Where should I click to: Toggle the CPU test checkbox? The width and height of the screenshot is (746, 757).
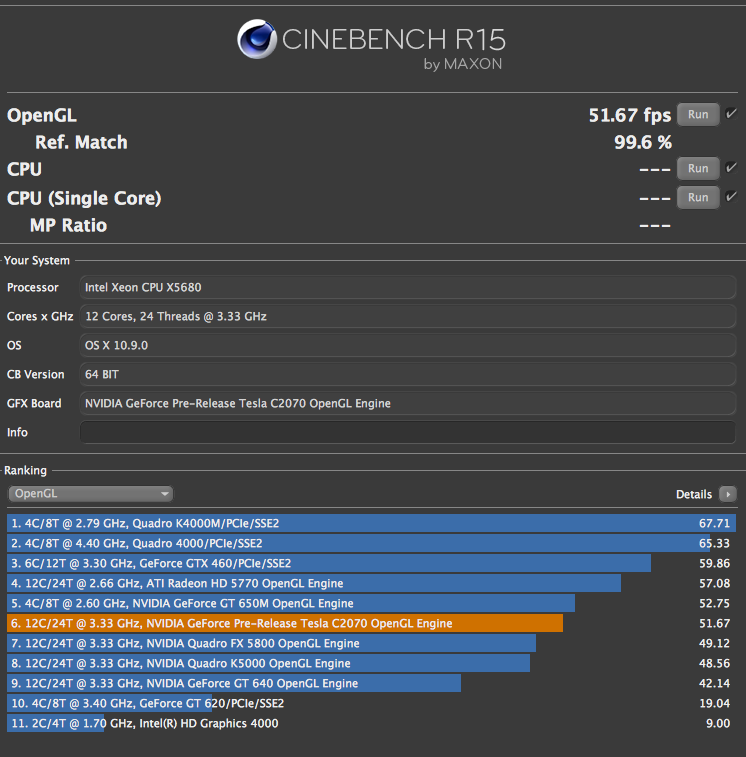click(x=731, y=168)
